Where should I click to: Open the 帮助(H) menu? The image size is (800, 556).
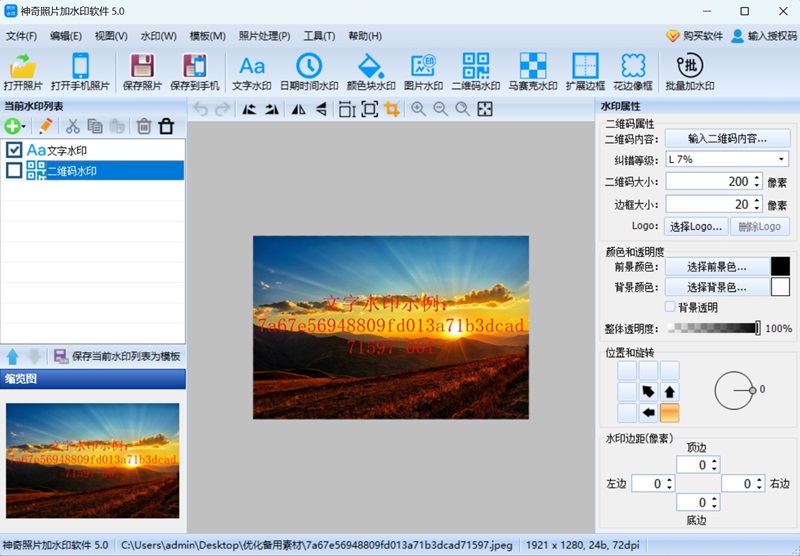point(365,36)
